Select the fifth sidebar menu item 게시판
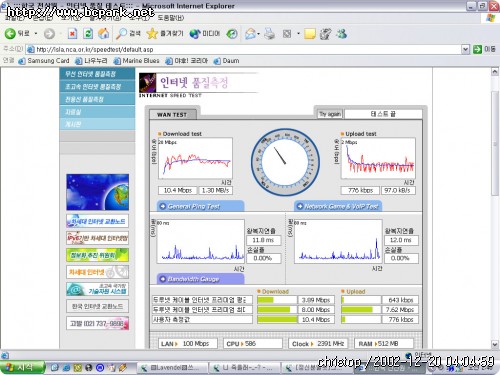Screen dimensions: 500x375 tap(97, 124)
